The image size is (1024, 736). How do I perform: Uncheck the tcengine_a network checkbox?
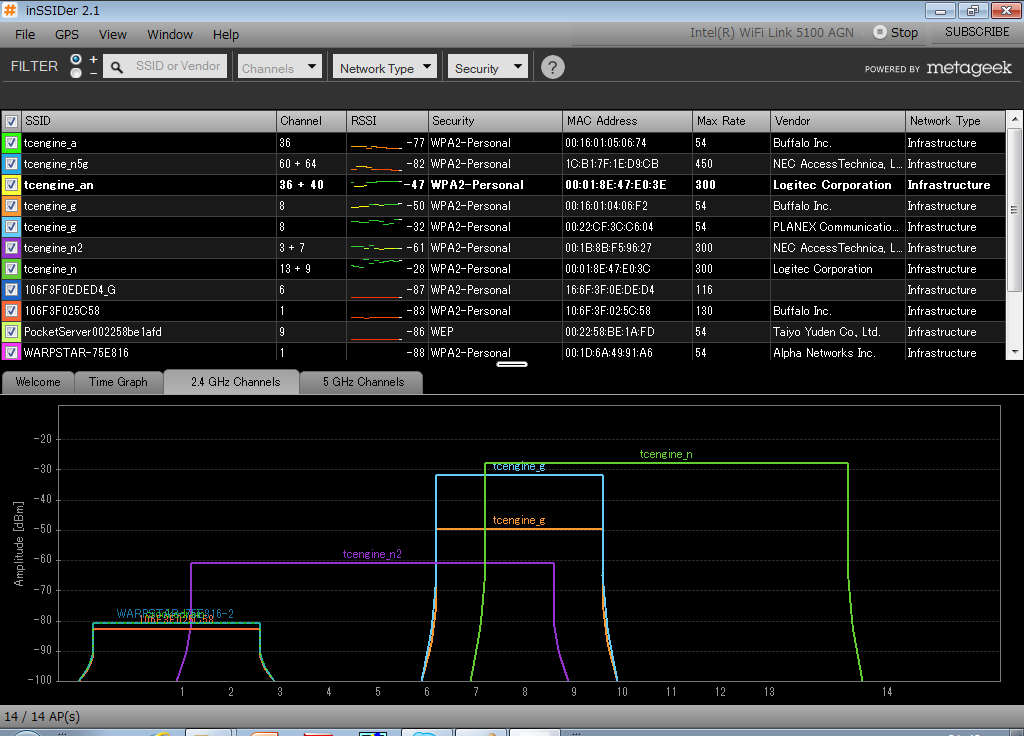pos(11,142)
